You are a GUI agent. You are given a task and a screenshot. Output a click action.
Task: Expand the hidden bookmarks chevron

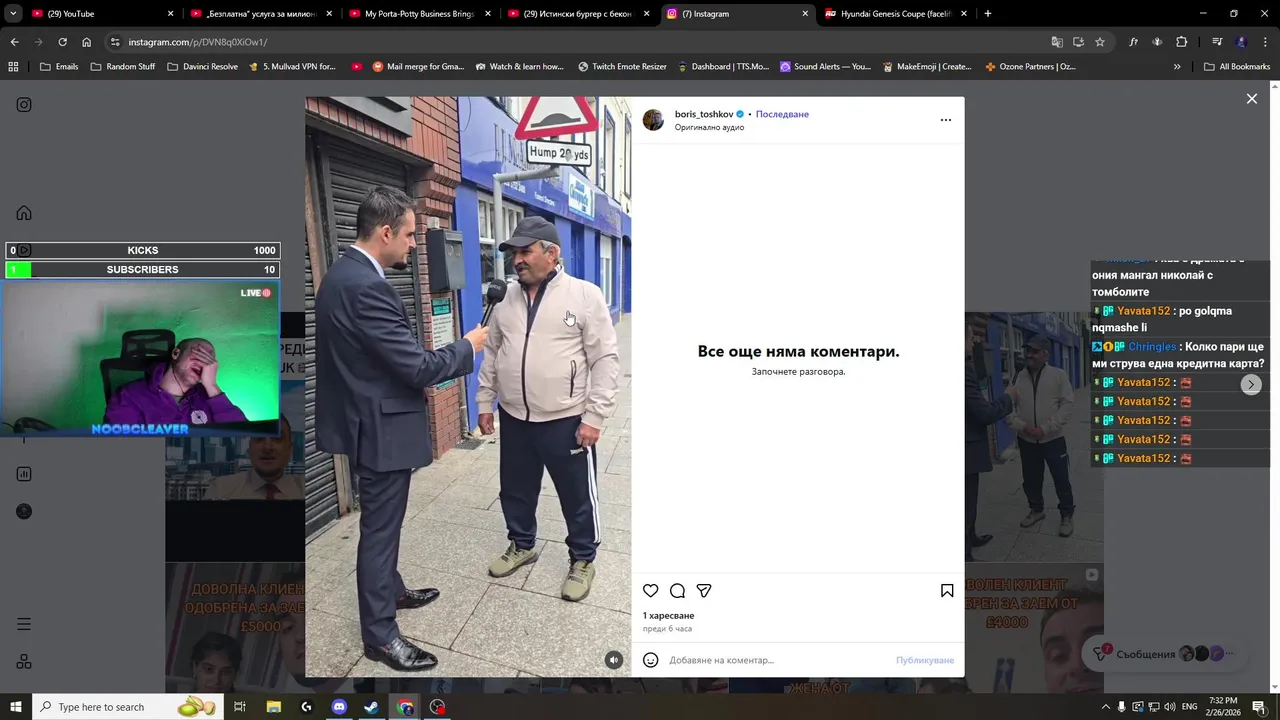coord(1177,67)
